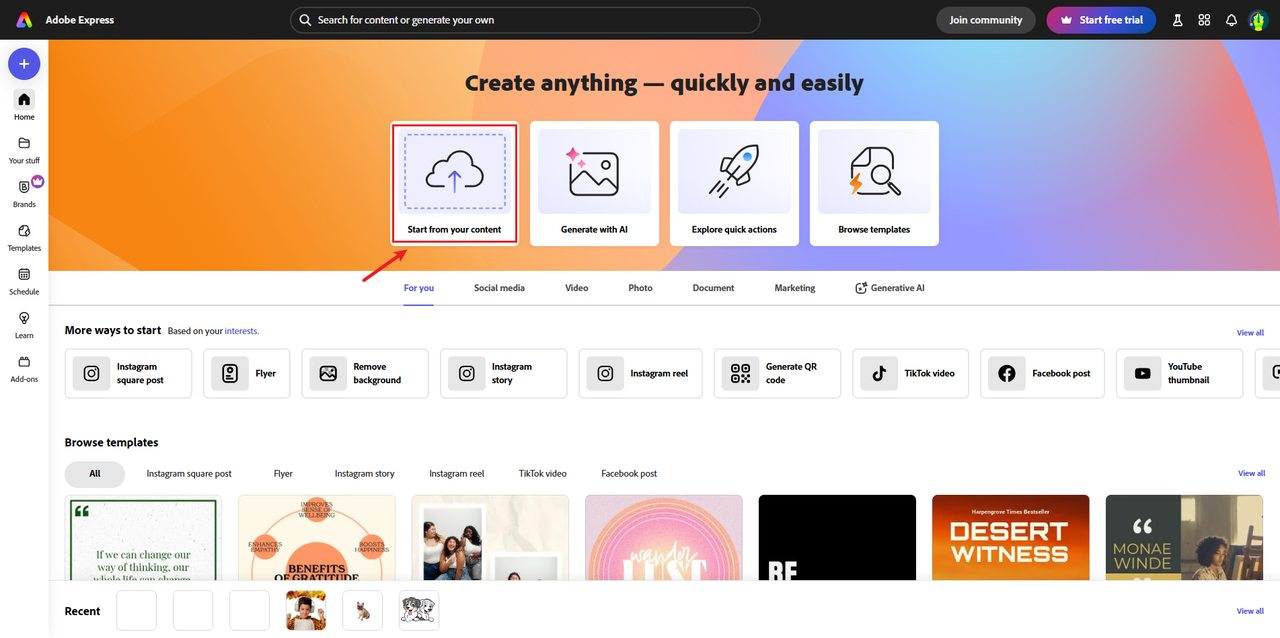This screenshot has height=638, width=1280.
Task: Click the Adobe Express logo icon
Action: pos(24,20)
